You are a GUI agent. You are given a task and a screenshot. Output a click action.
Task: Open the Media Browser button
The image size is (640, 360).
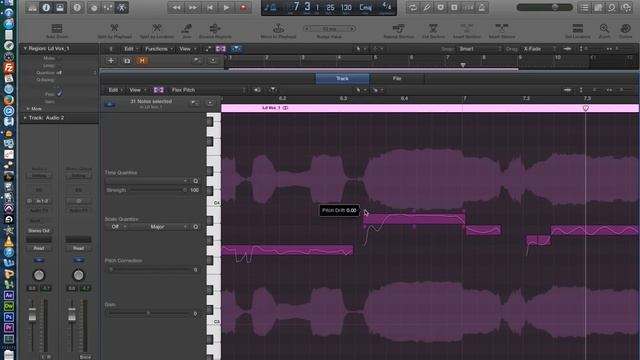pos(626,7)
